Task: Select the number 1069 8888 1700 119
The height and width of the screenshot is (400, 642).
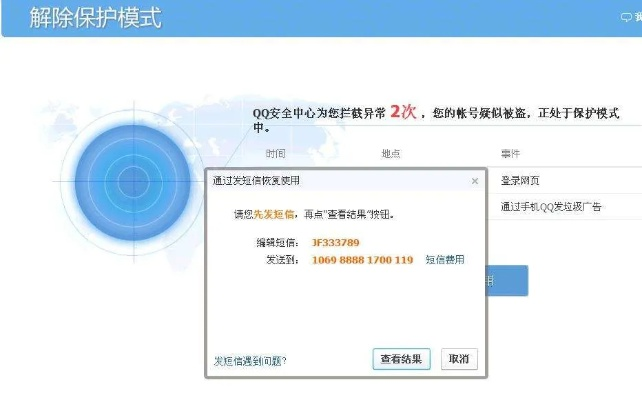Action: pos(362,260)
